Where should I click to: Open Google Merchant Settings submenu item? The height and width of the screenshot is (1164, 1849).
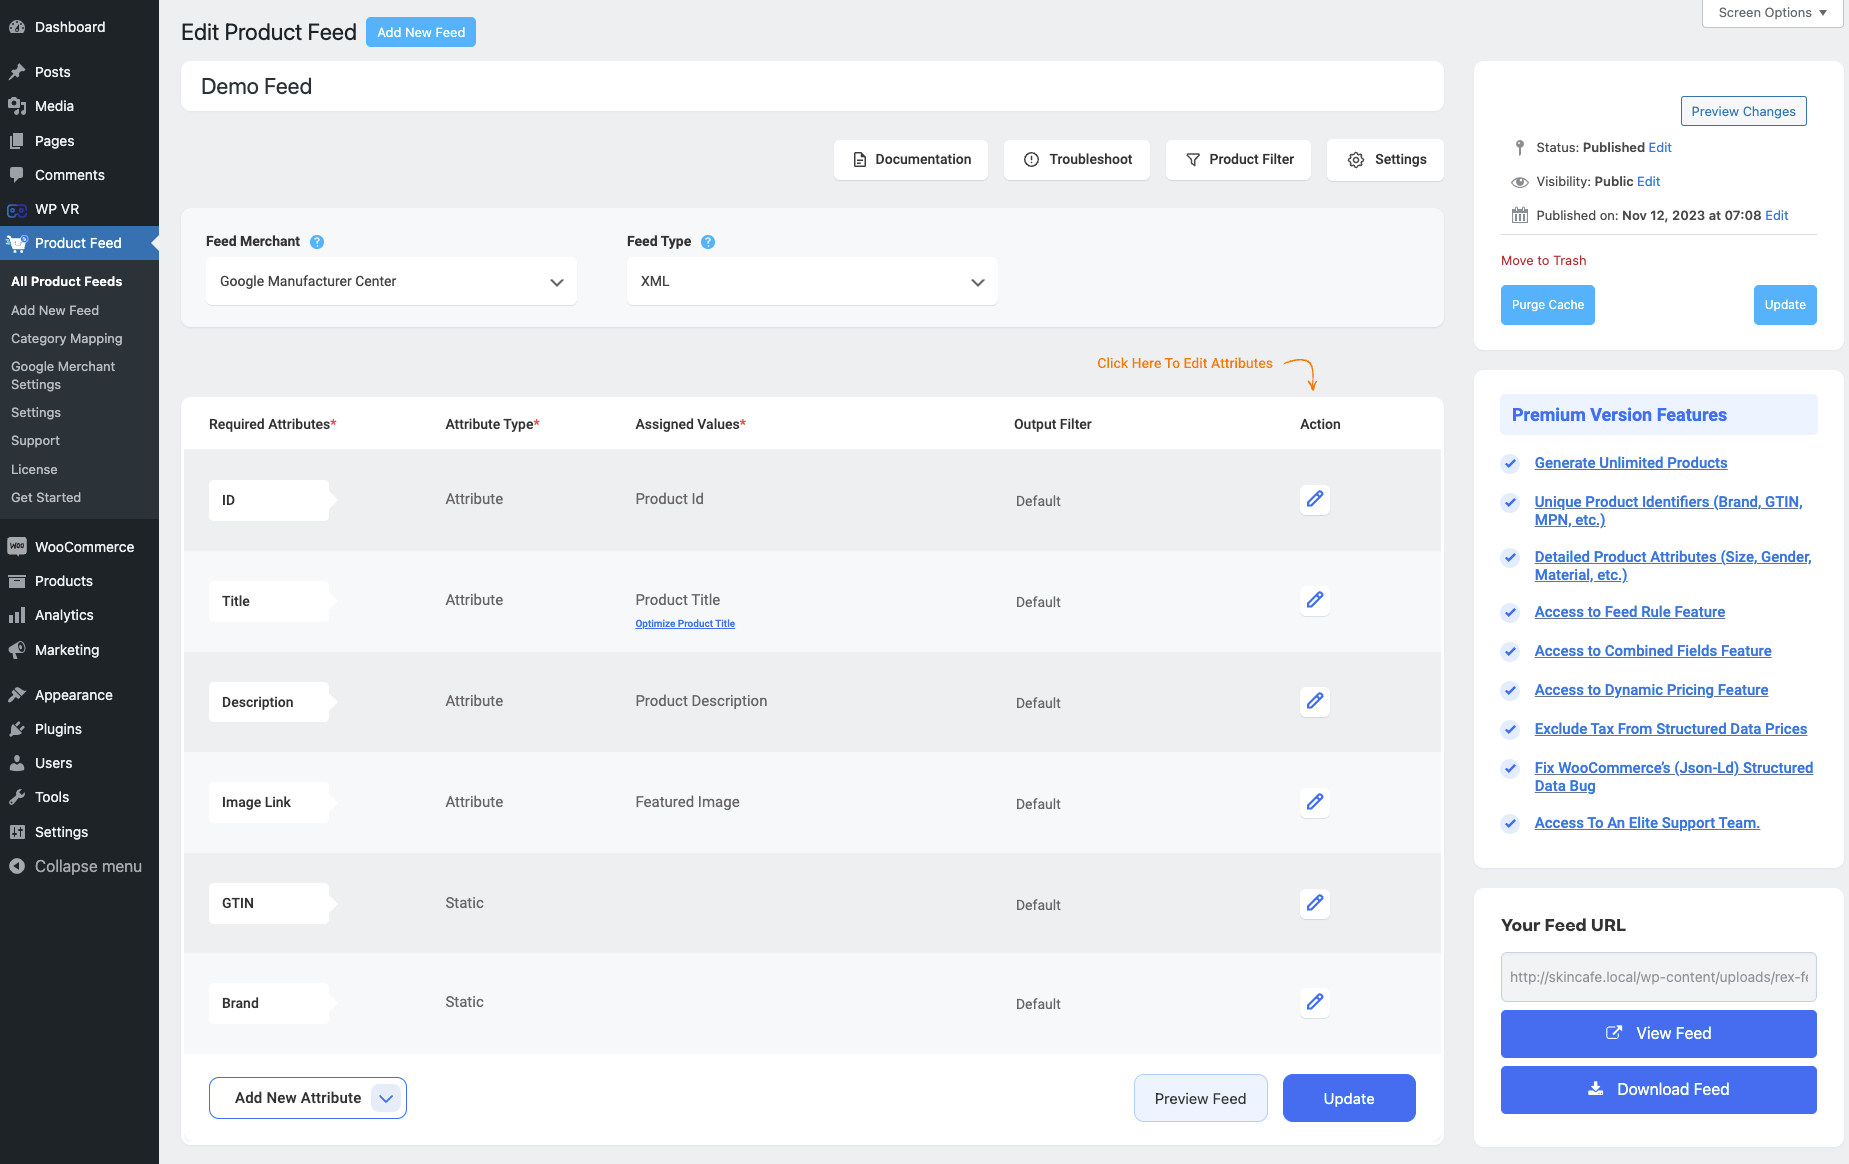coord(63,376)
